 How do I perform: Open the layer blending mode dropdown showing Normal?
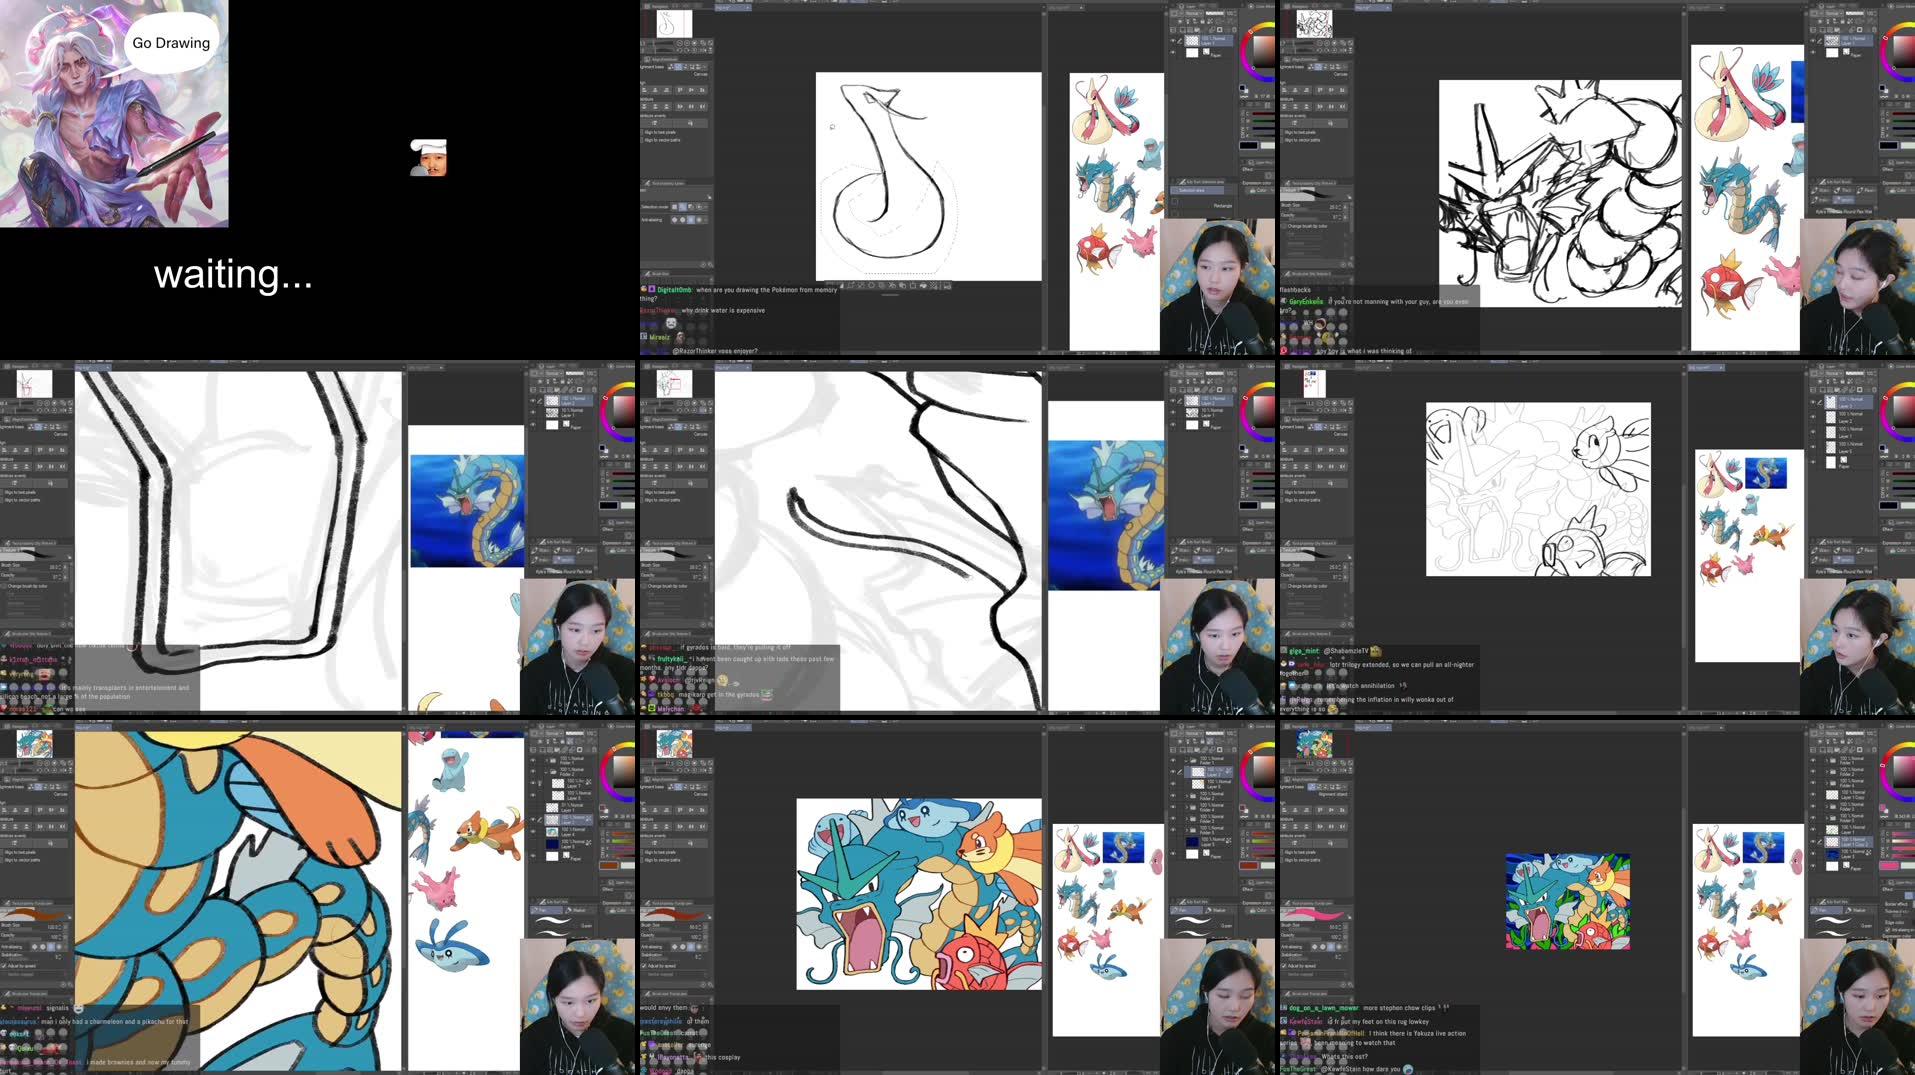(1193, 13)
